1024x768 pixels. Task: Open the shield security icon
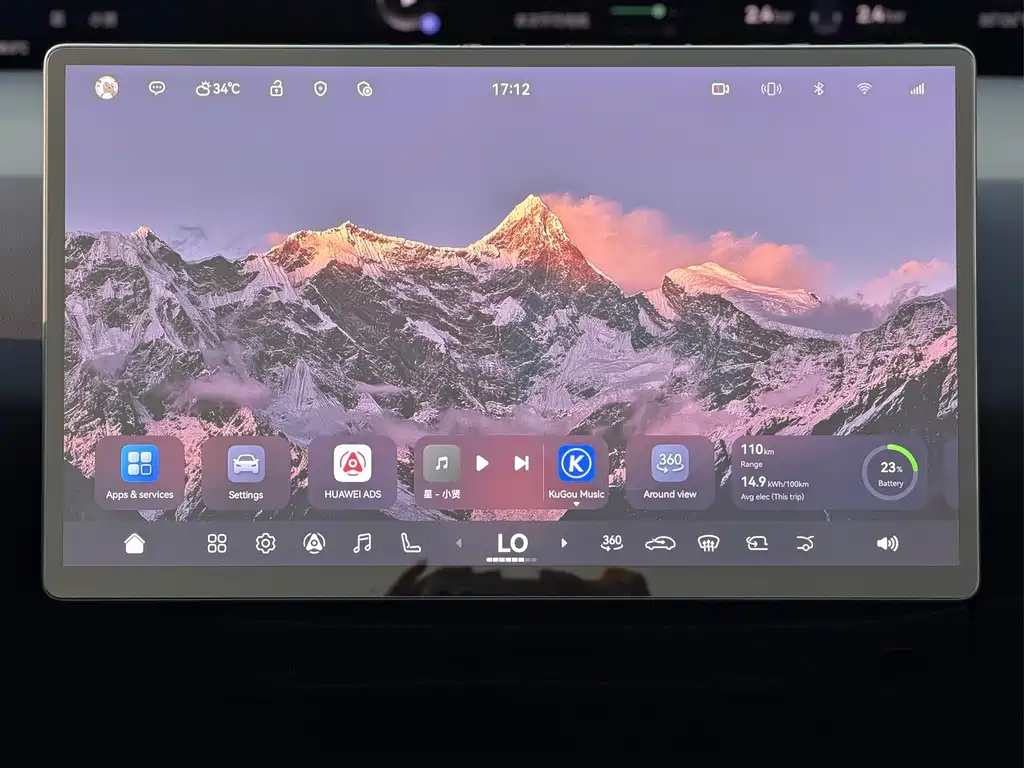coord(320,89)
